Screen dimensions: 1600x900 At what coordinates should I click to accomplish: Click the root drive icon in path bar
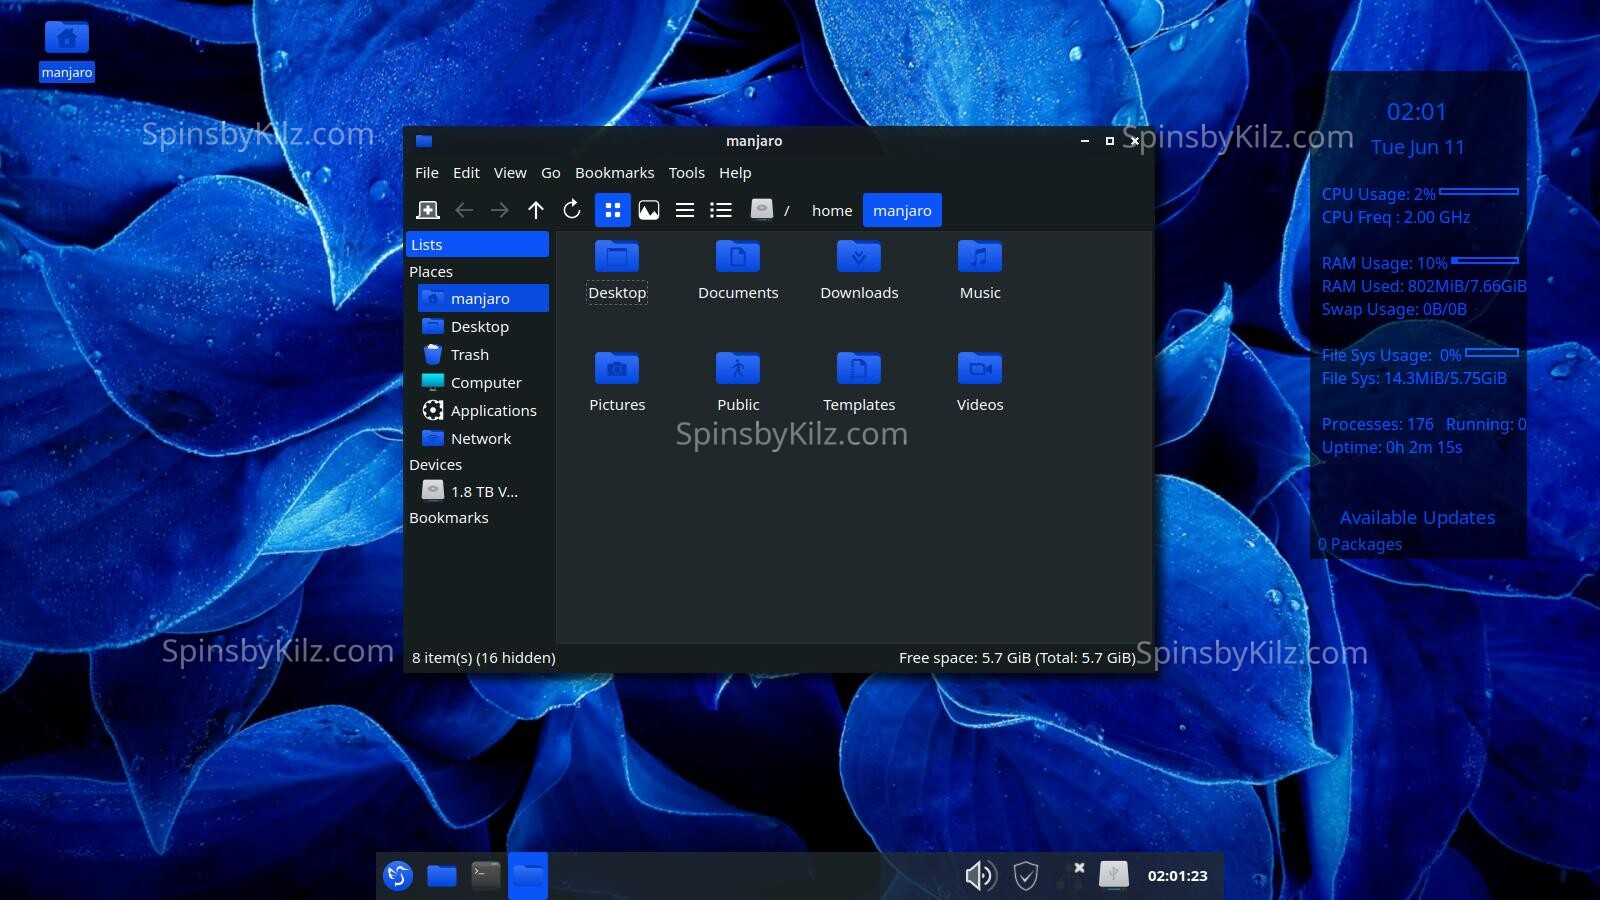click(762, 210)
